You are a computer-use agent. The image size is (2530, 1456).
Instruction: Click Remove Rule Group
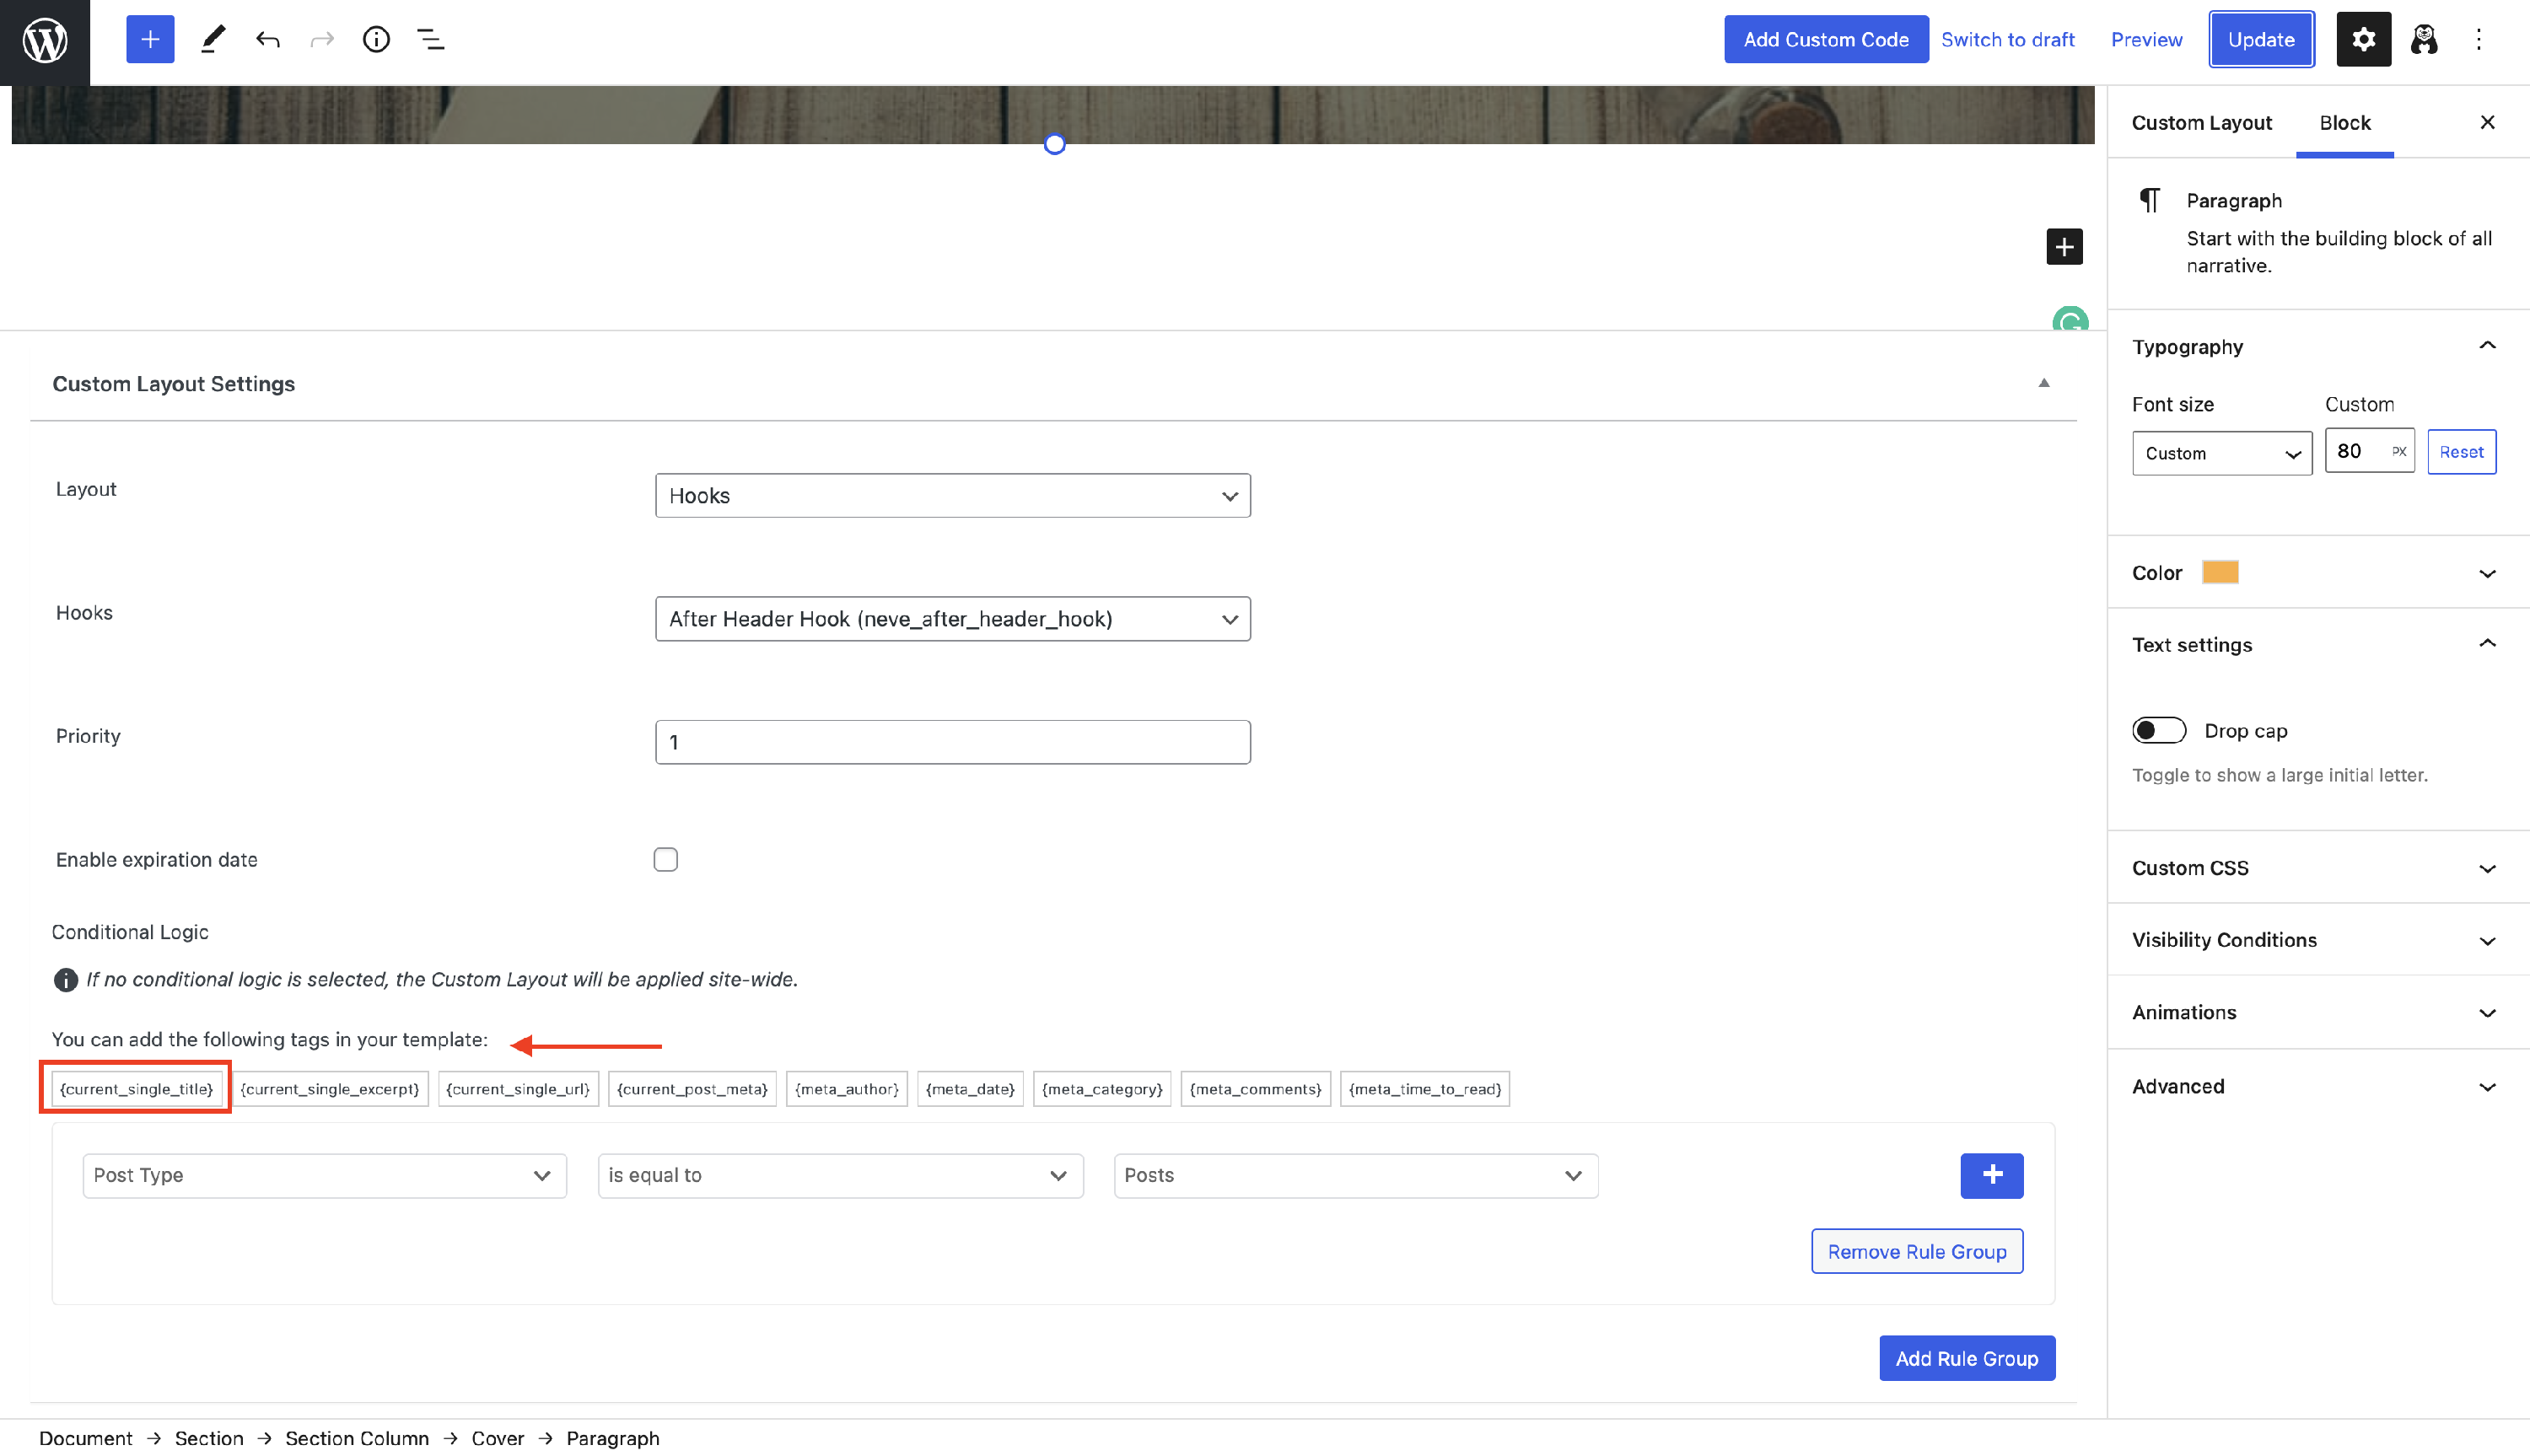tap(1916, 1250)
